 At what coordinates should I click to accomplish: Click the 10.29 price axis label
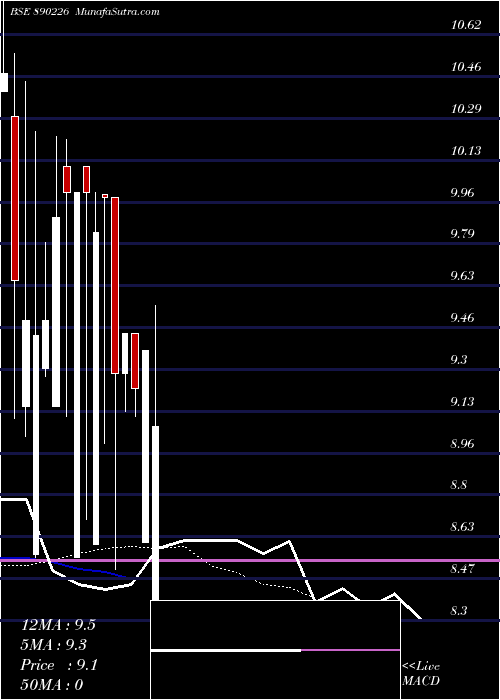pos(466,108)
